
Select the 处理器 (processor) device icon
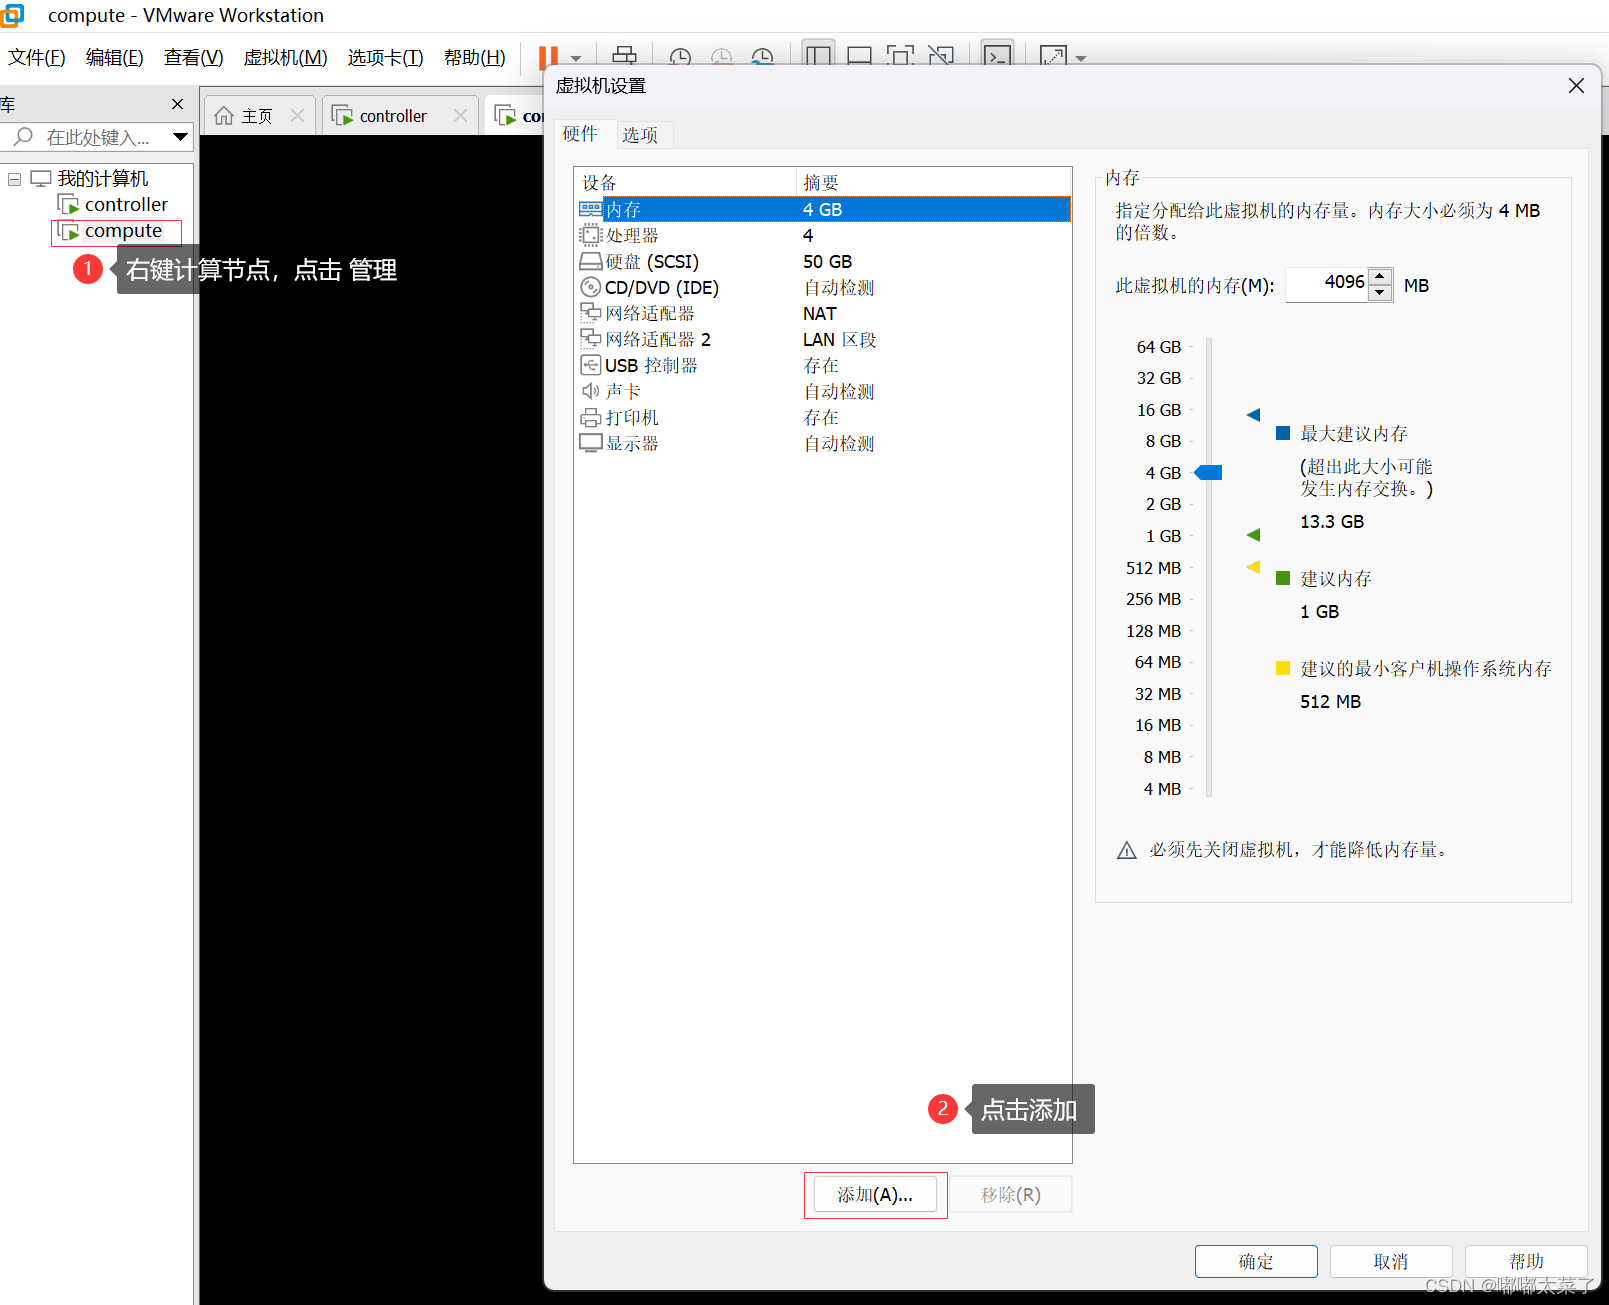pos(592,235)
